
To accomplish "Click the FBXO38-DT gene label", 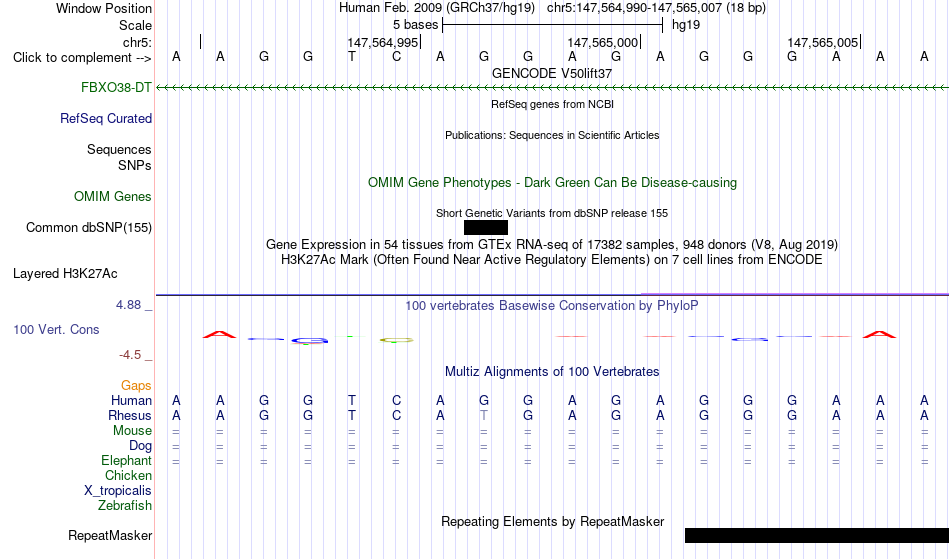I will [x=116, y=88].
